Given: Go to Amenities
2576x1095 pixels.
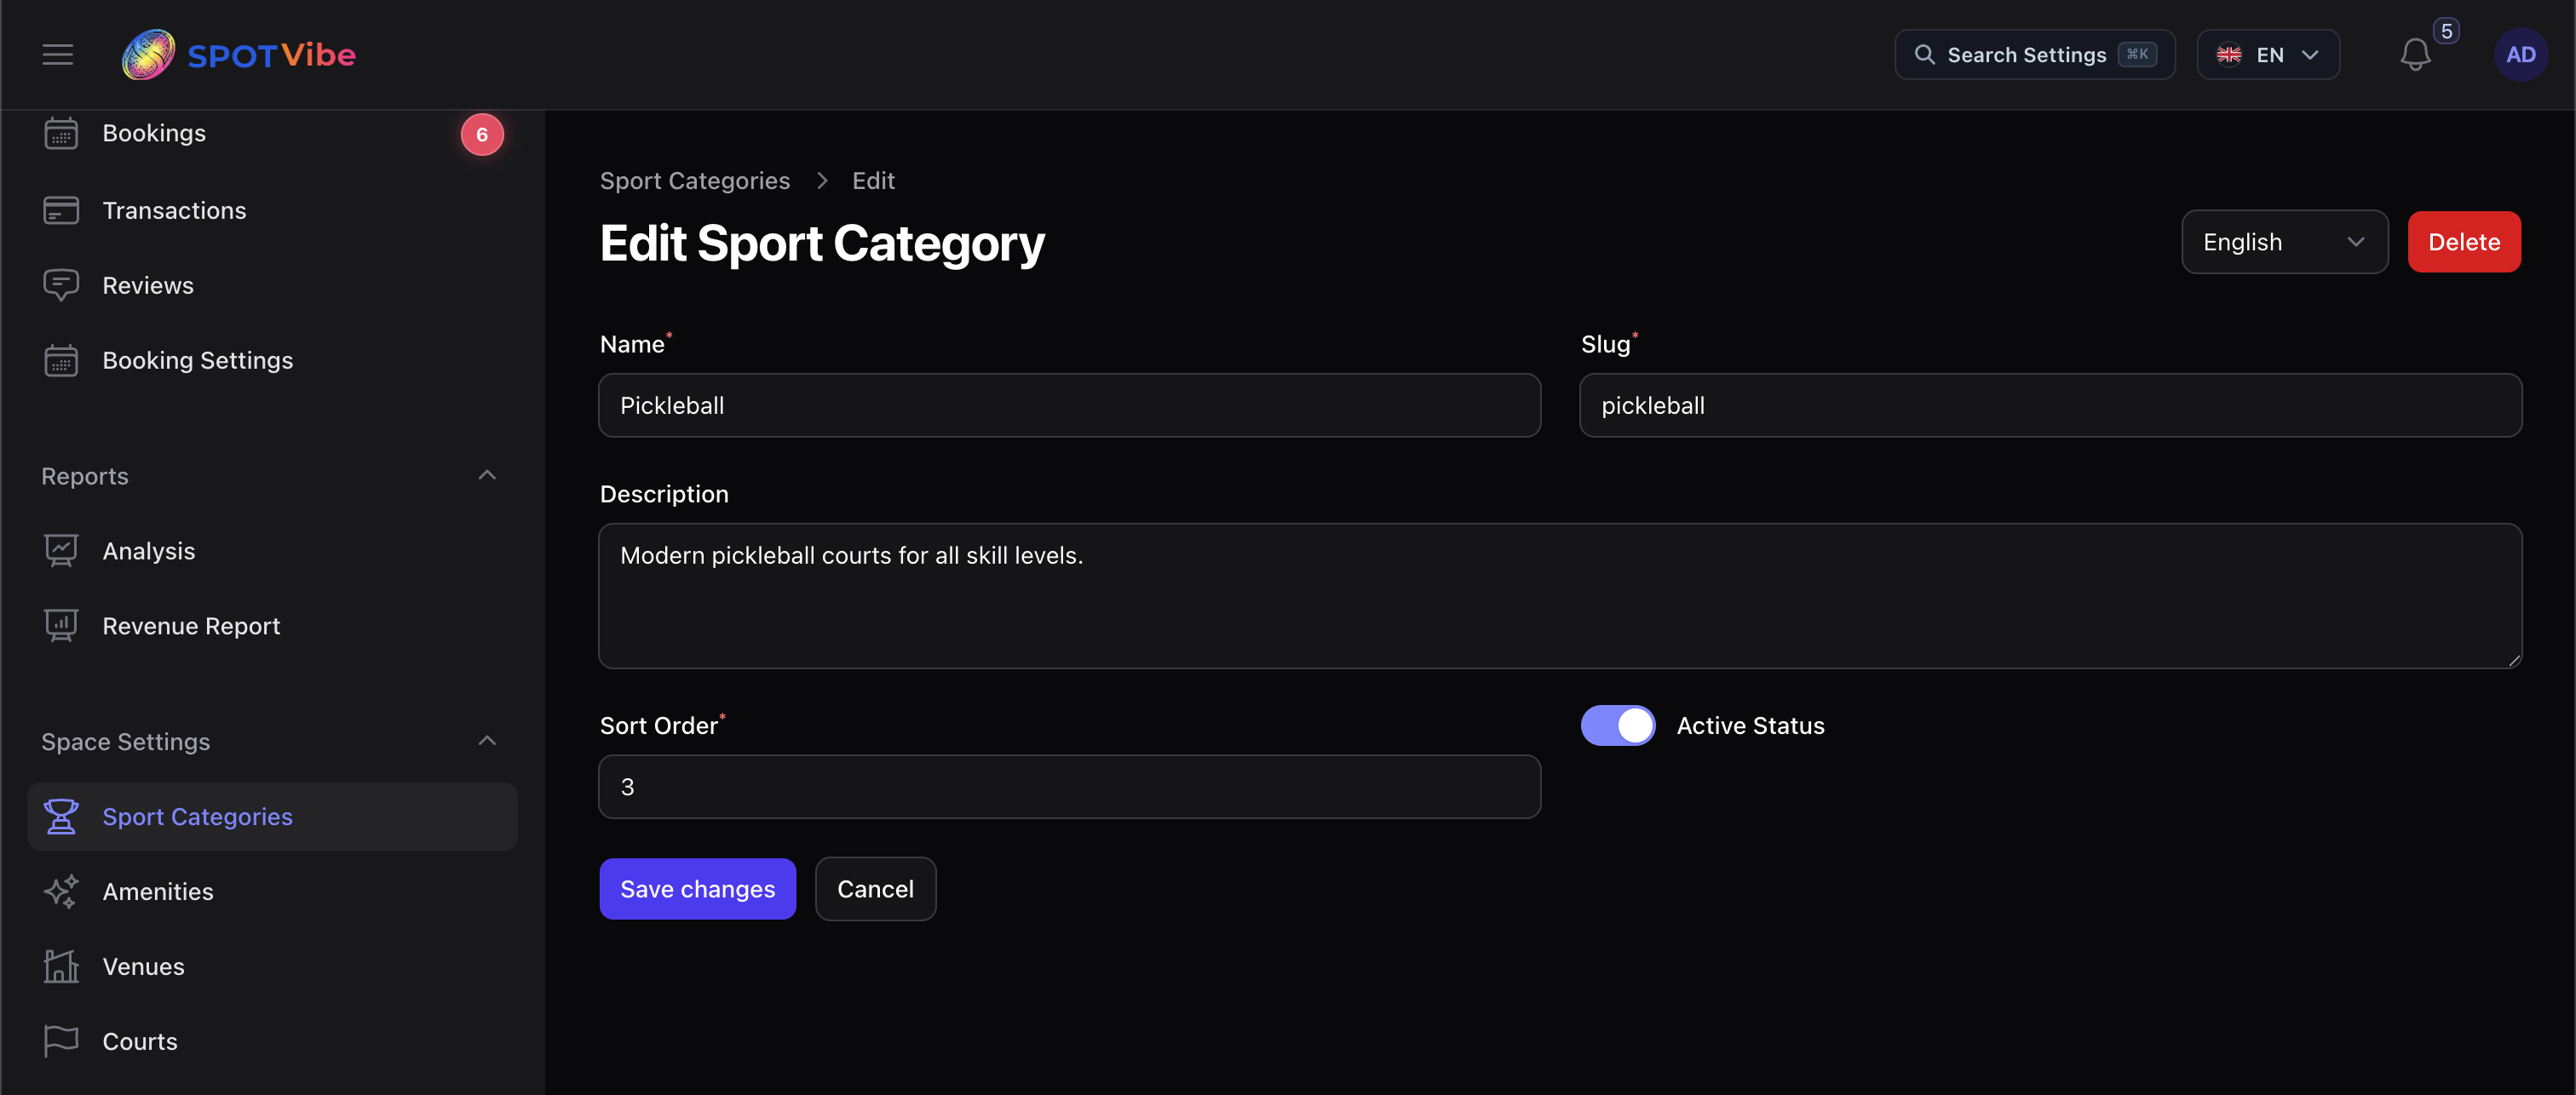Looking at the screenshot, I should pos(272,891).
